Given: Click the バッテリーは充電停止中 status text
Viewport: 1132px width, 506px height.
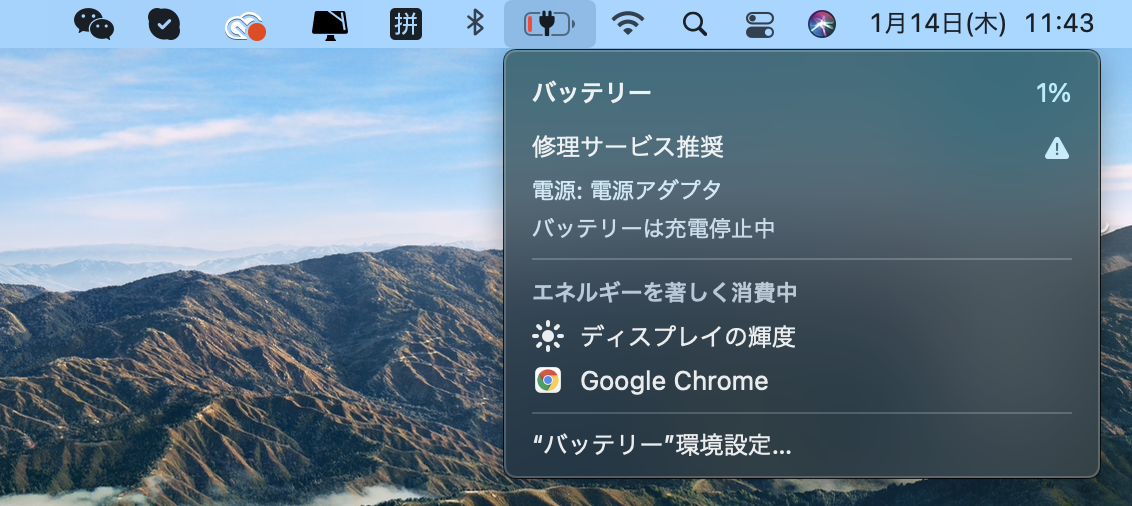Looking at the screenshot, I should (654, 228).
